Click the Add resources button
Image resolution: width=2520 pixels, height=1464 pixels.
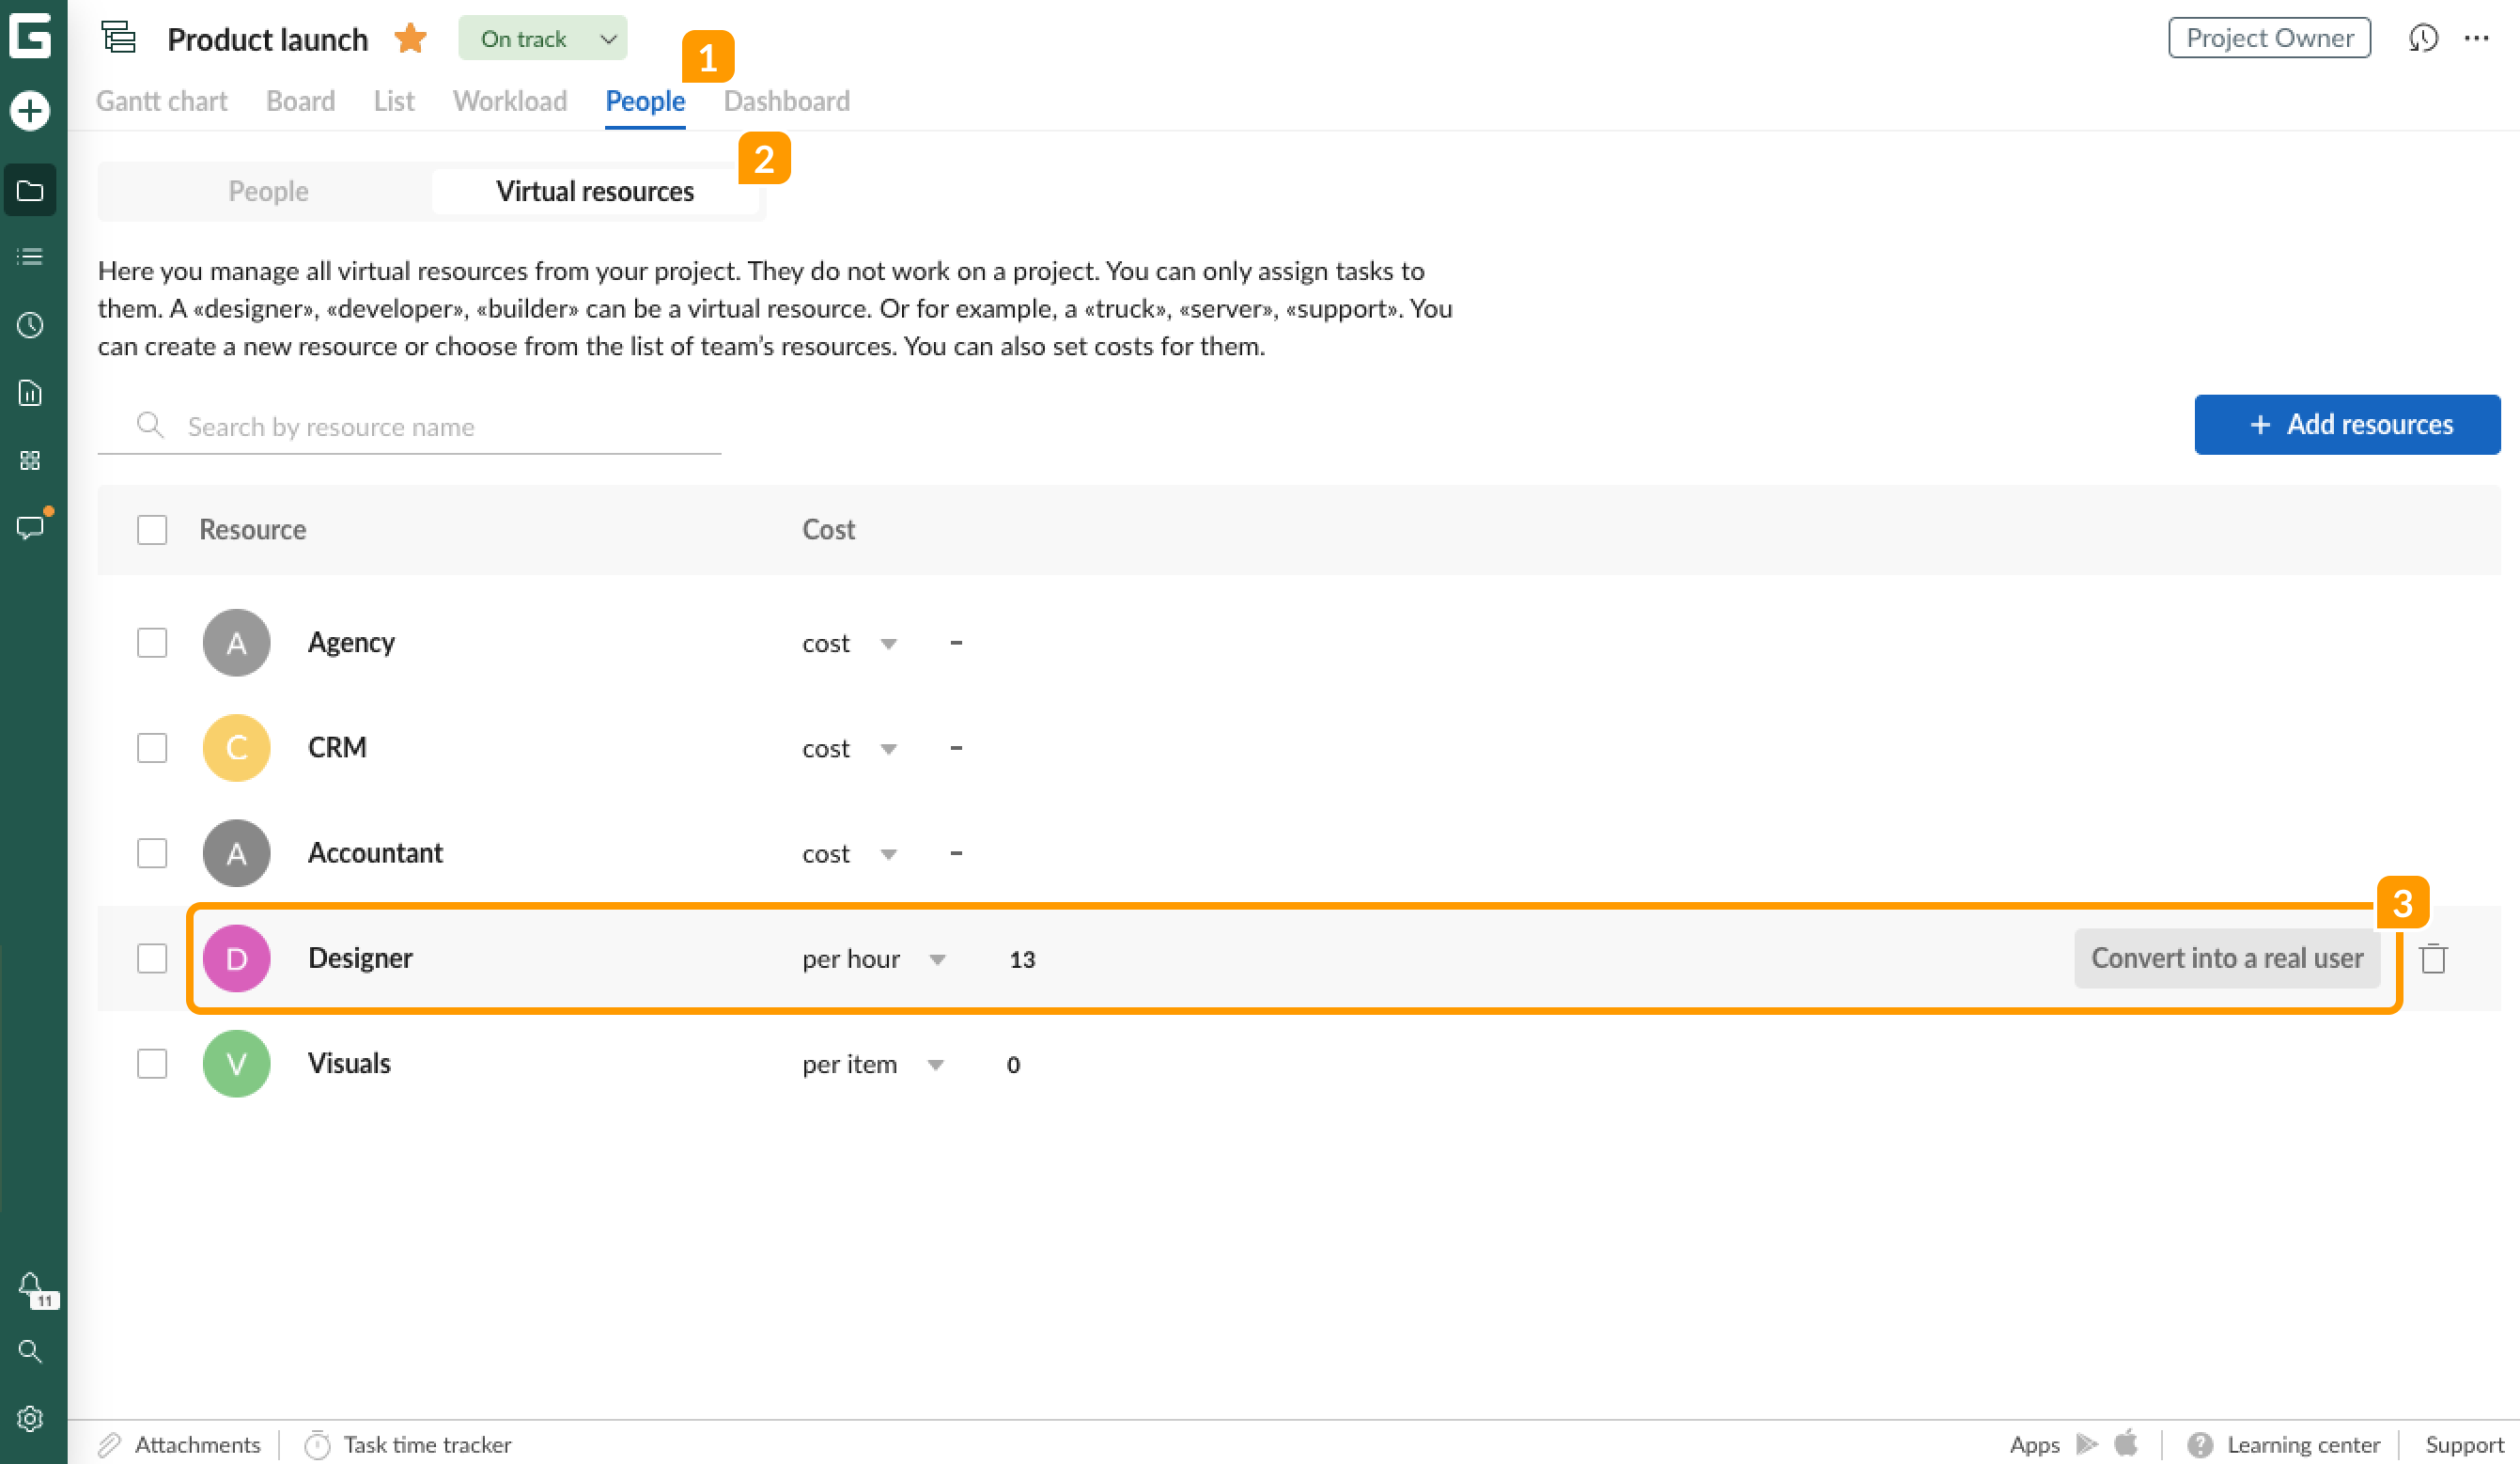[2347, 424]
